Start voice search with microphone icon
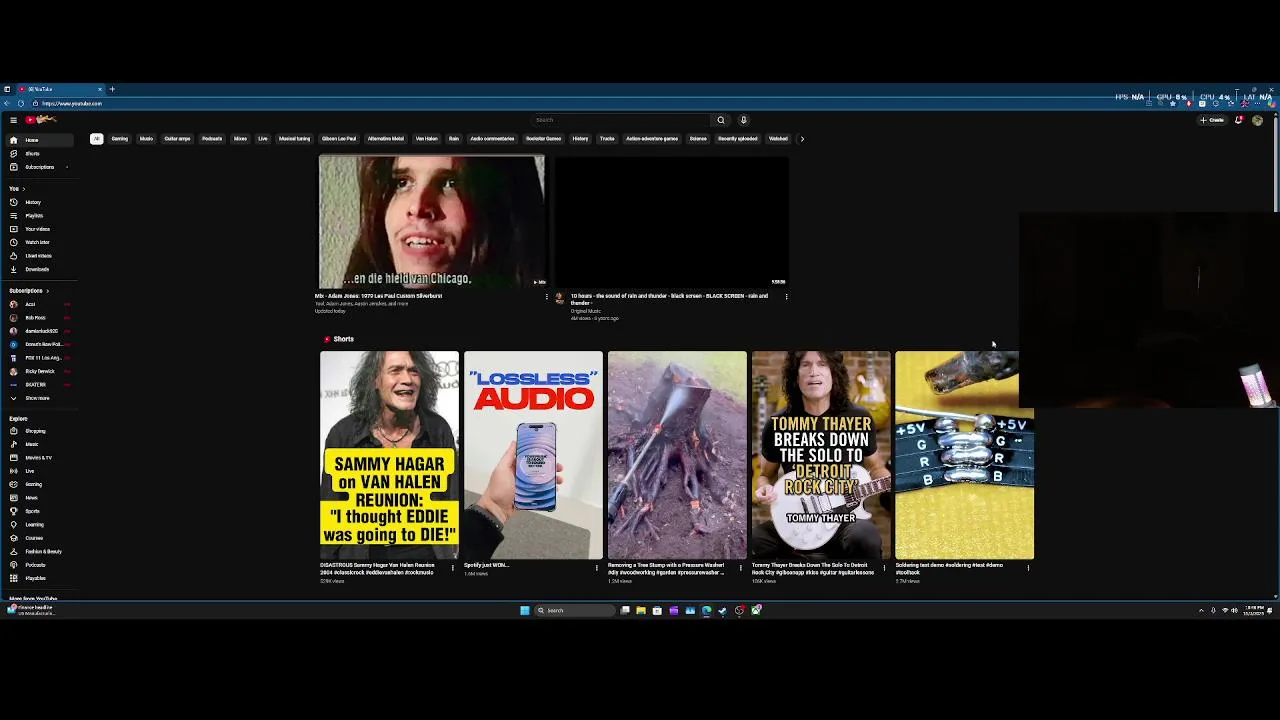 click(743, 120)
